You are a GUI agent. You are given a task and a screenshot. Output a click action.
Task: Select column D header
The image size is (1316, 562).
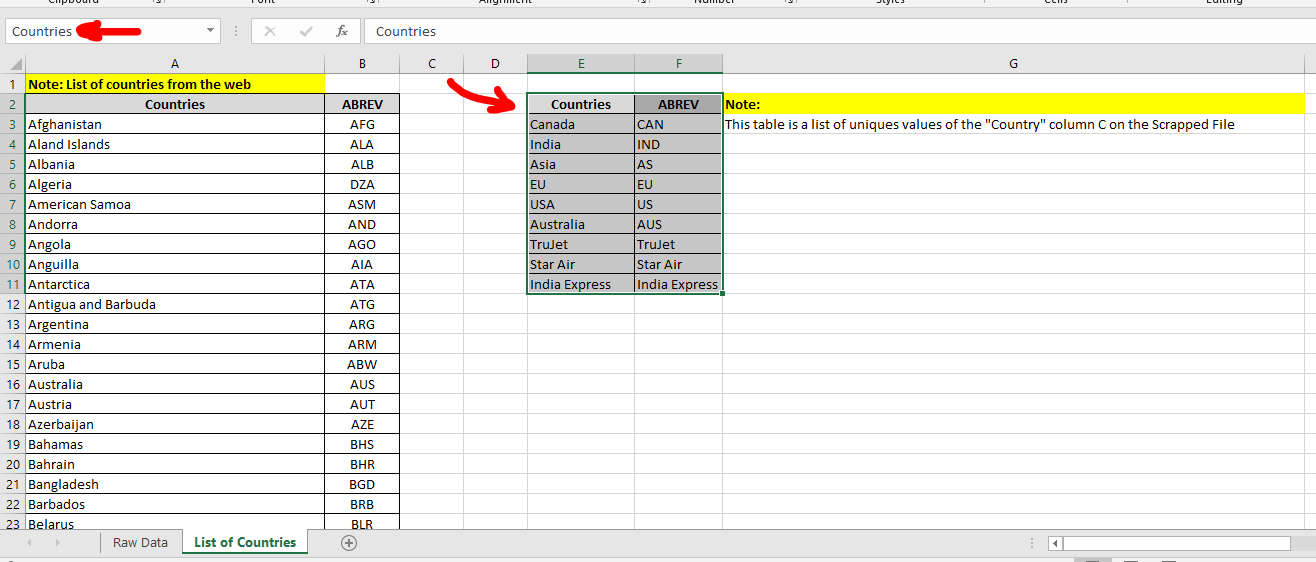pos(495,64)
